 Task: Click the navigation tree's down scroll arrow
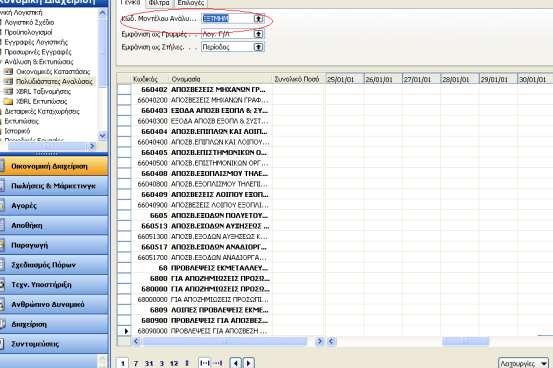point(102,135)
